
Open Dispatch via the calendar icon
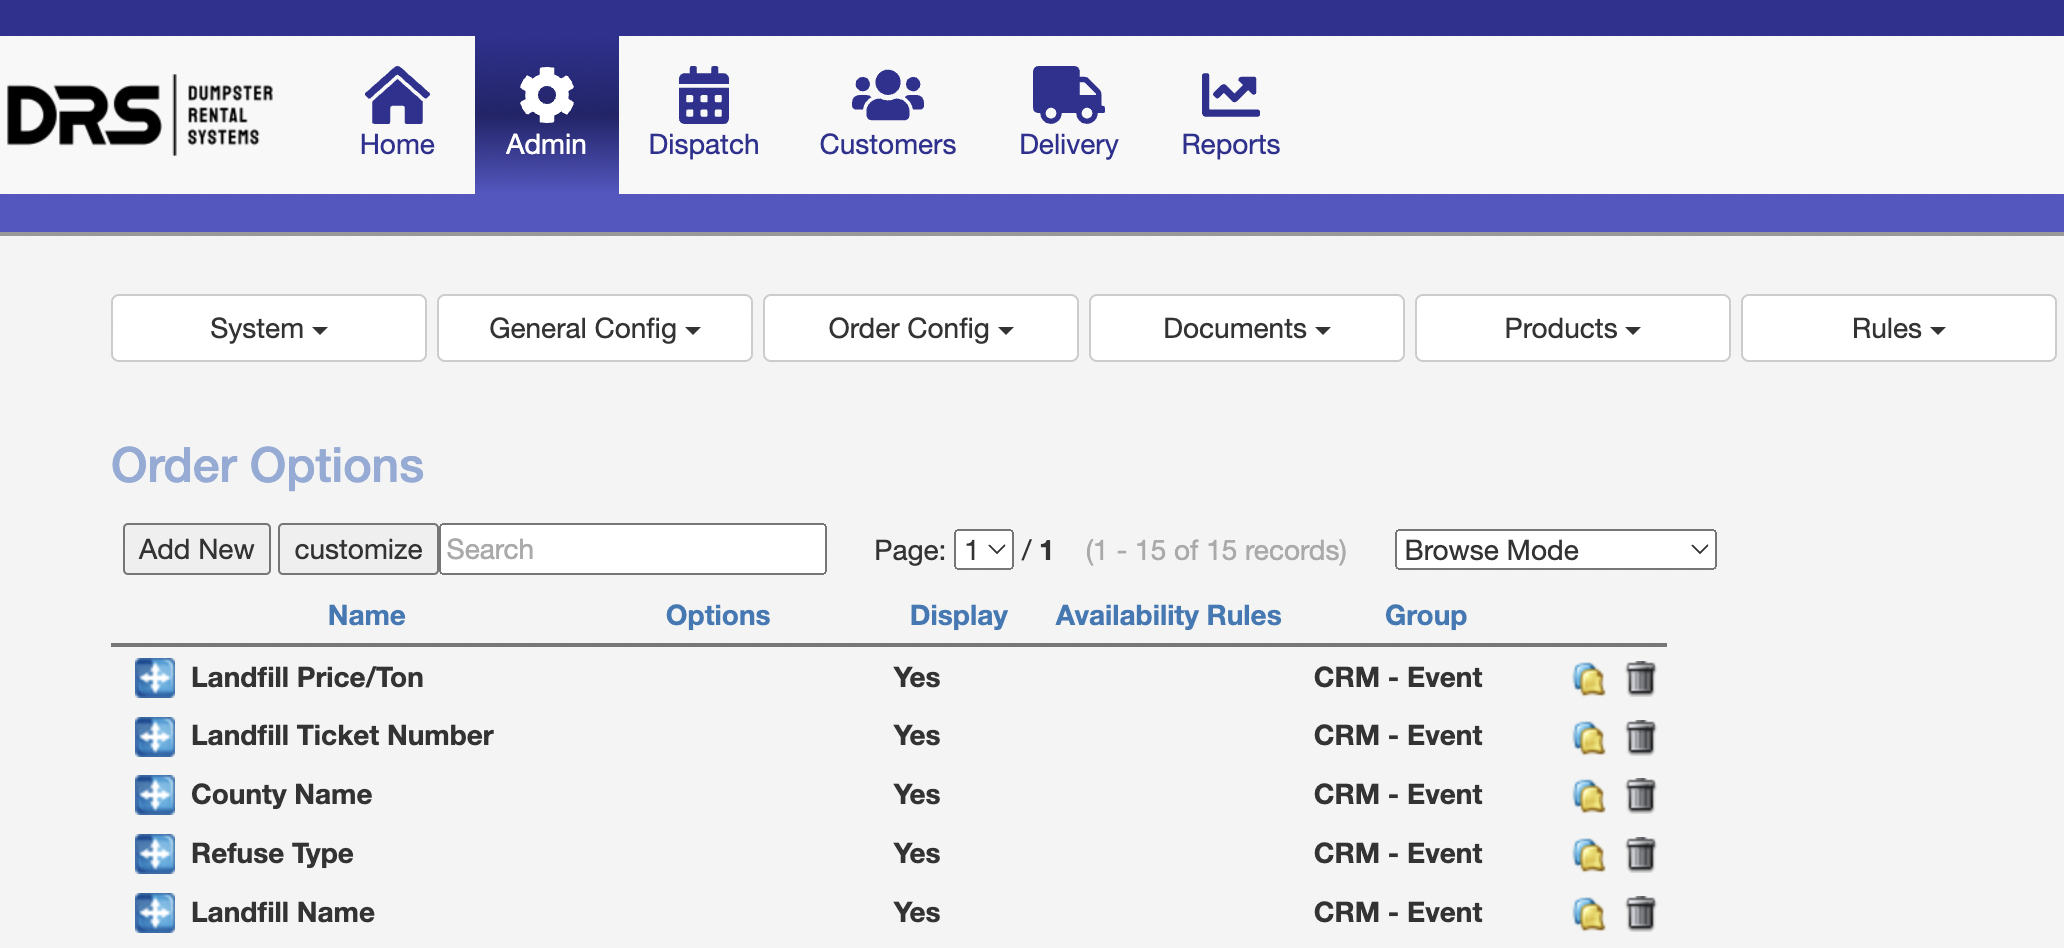click(703, 95)
